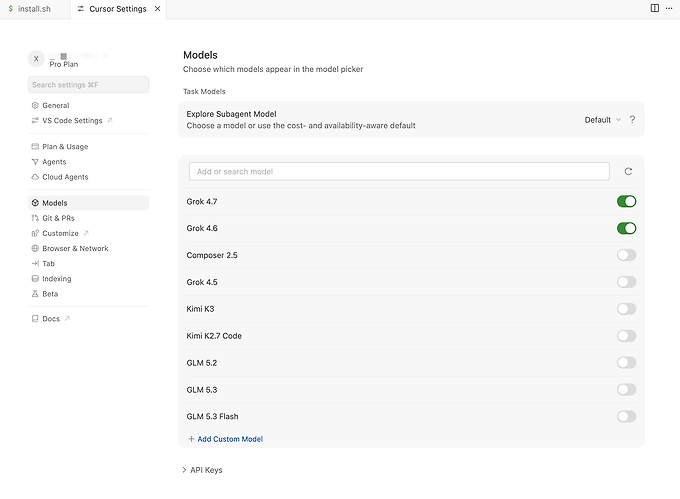Expand the API Keys section

click(203, 470)
